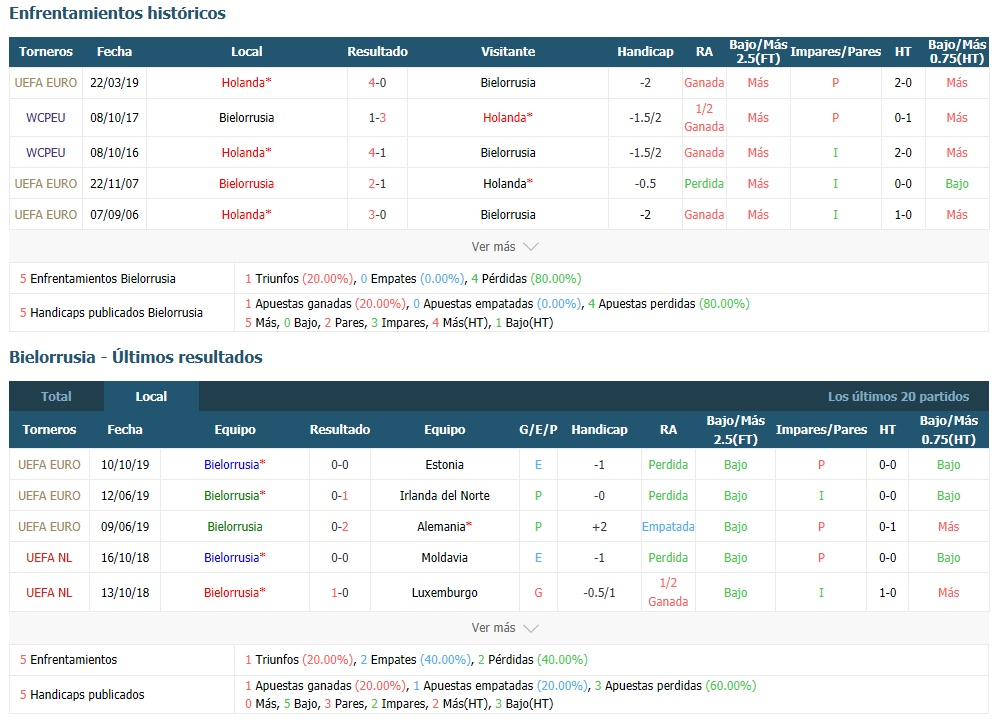Click Holanda* visitor in 08/10/17 row
The width and height of the screenshot is (999, 720).
pyautogui.click(x=508, y=118)
